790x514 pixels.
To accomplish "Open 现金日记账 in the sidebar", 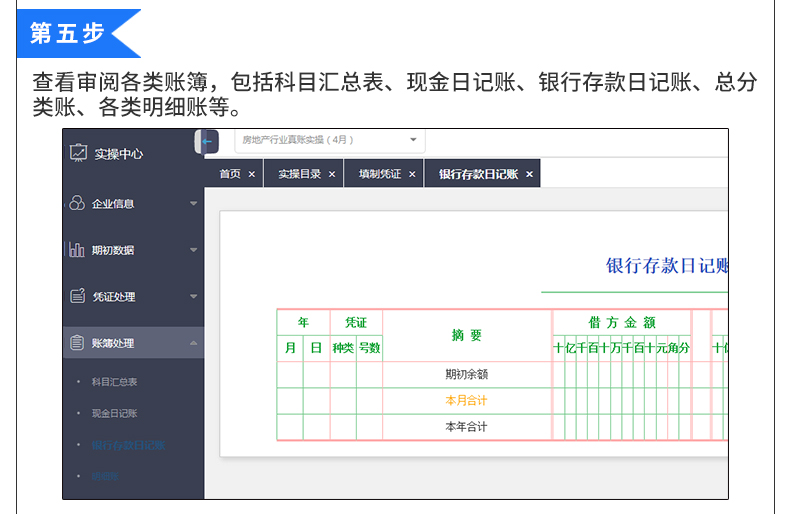I will (114, 413).
